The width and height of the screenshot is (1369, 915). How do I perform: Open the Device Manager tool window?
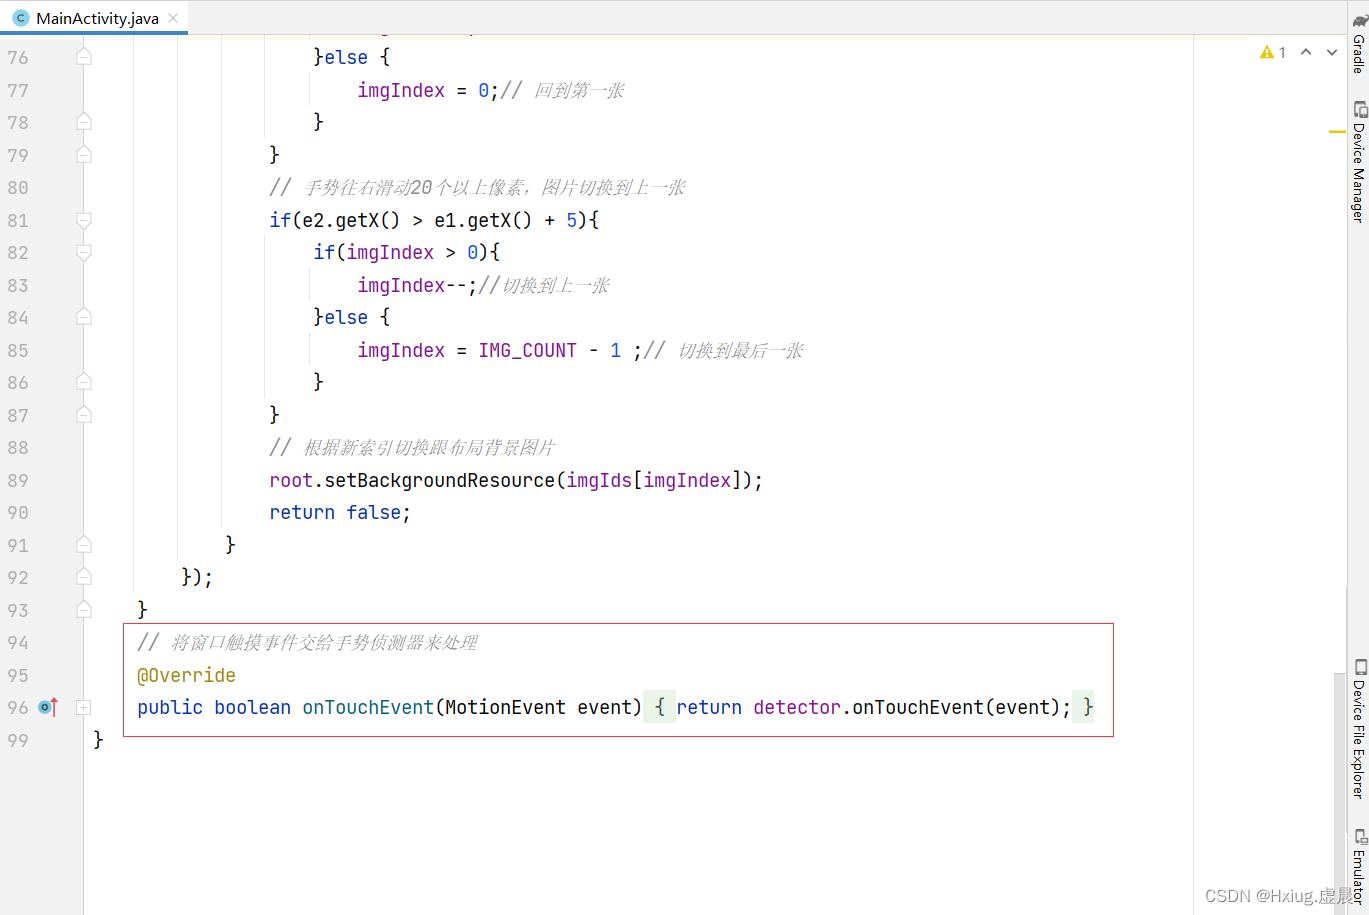click(x=1359, y=162)
